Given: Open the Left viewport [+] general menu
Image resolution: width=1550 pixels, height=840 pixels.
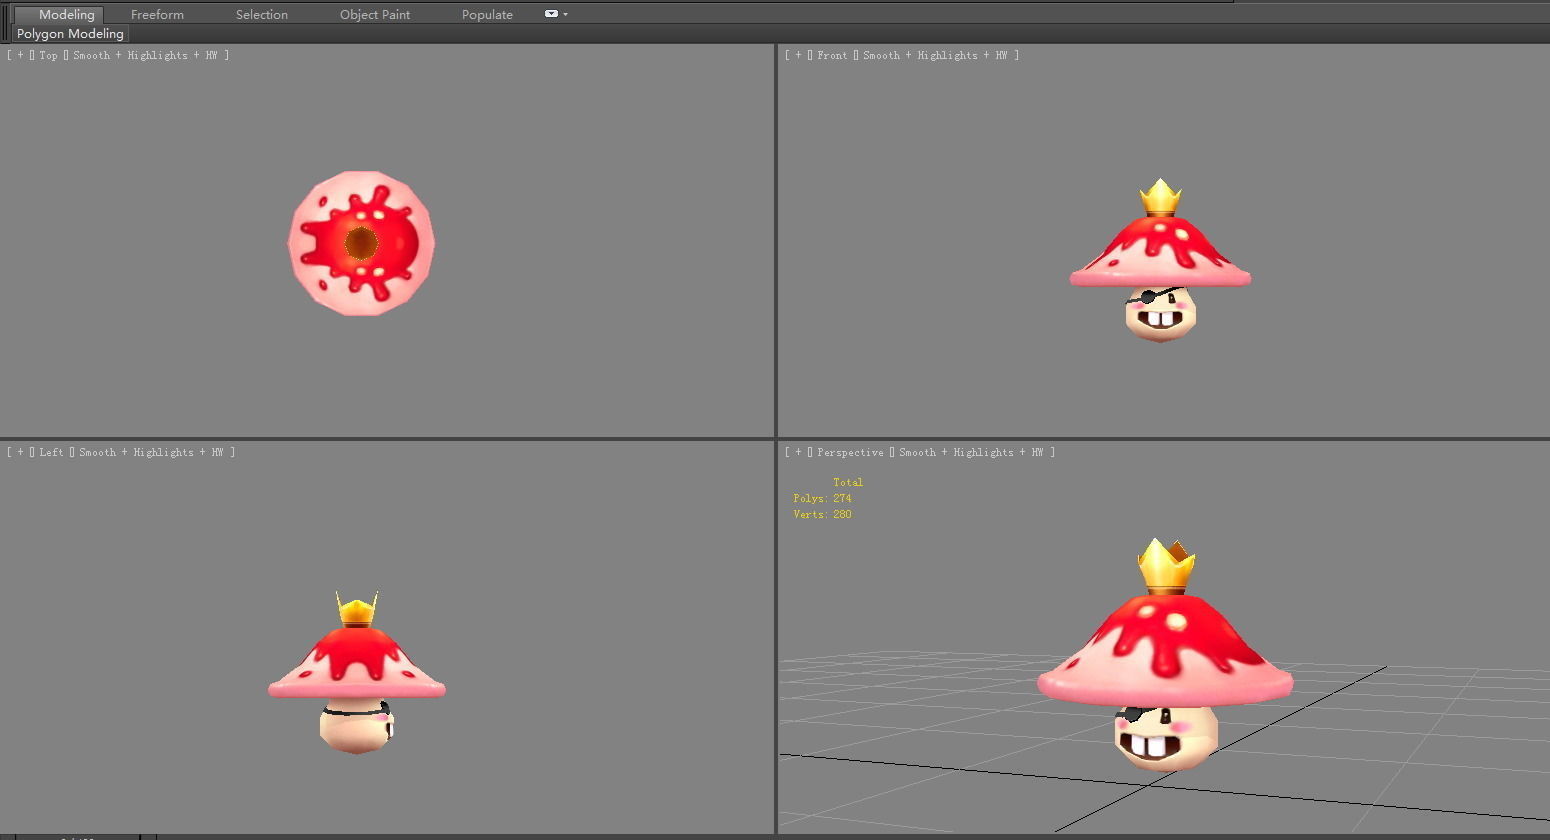Looking at the screenshot, I should pos(20,452).
